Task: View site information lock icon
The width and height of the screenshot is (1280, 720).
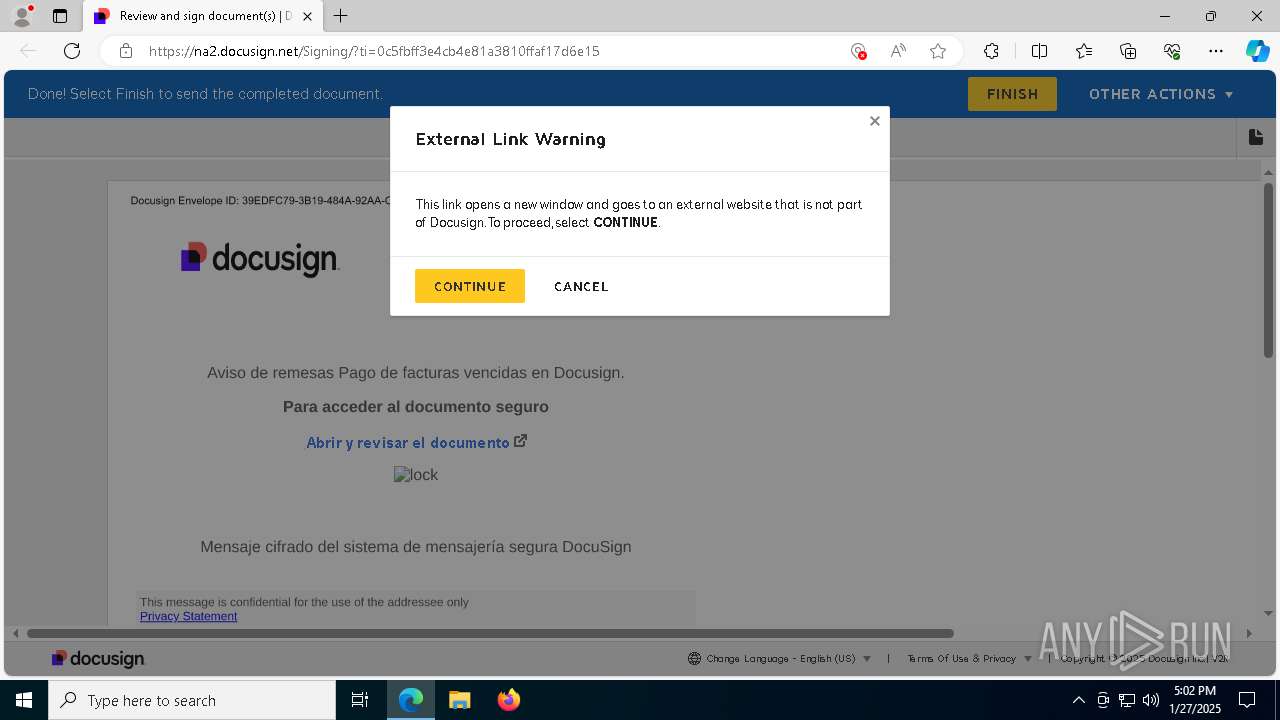Action: pyautogui.click(x=126, y=51)
